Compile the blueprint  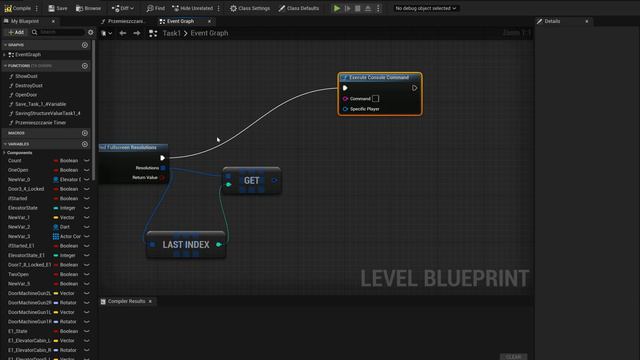tap(18, 8)
